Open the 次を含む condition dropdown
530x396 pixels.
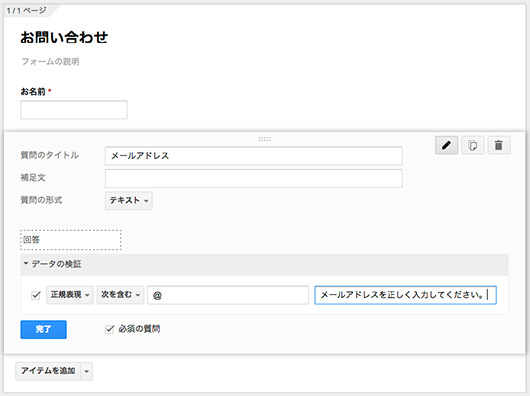coord(120,295)
